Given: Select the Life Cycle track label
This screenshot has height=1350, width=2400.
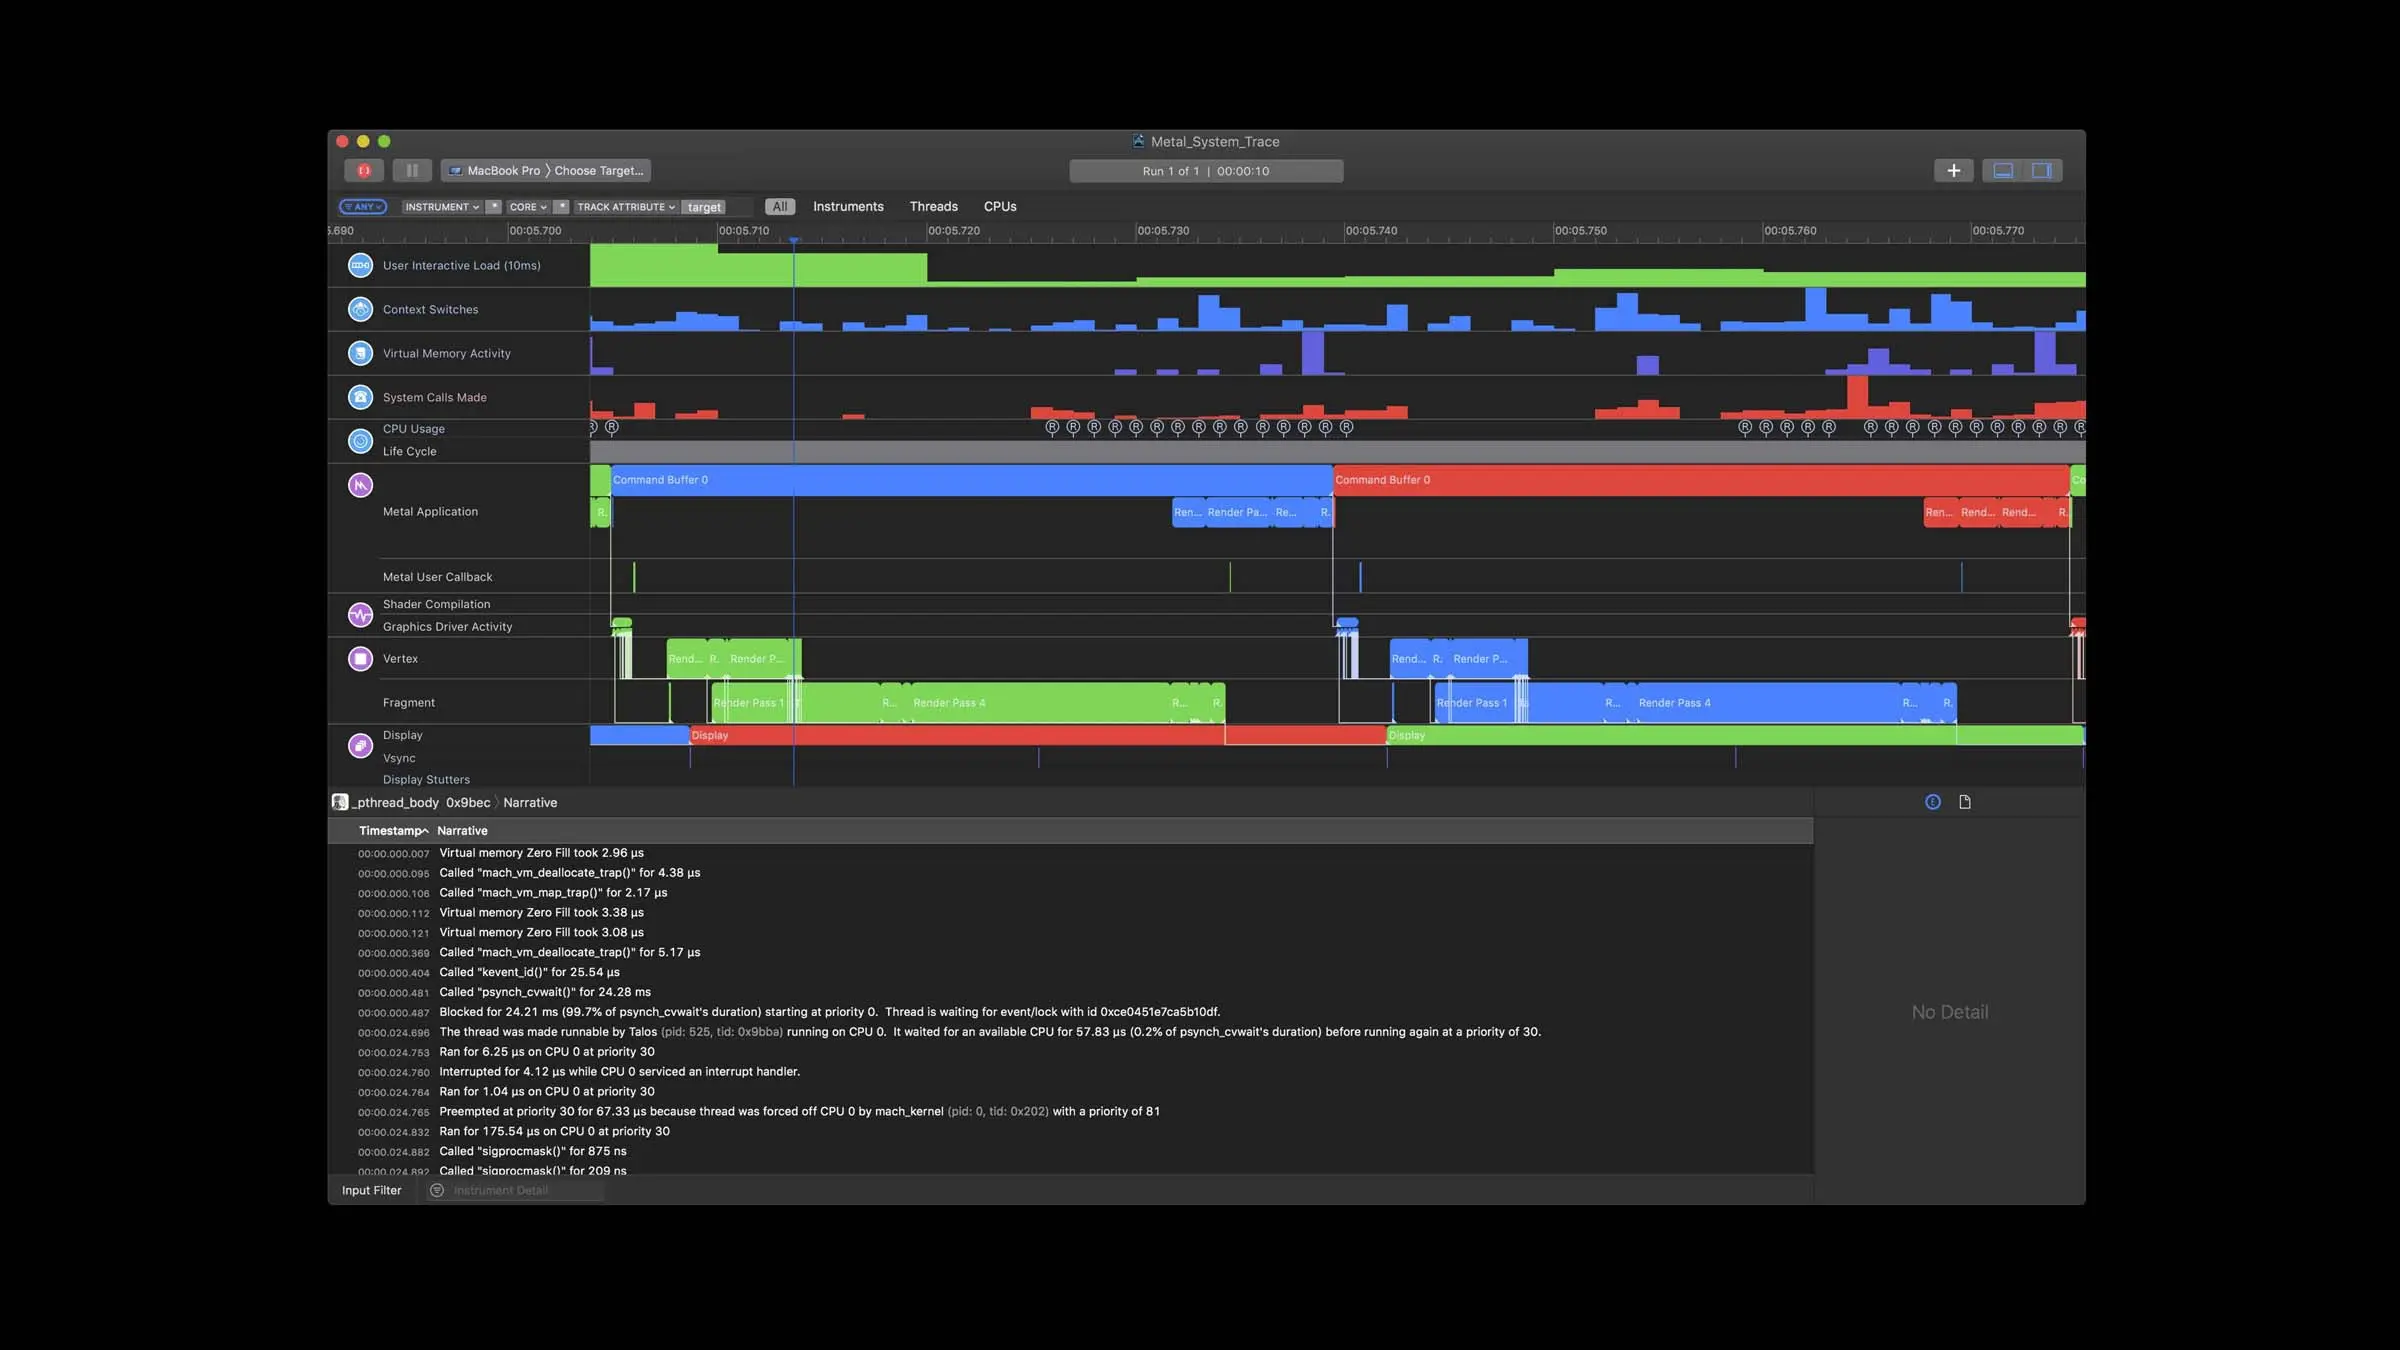Looking at the screenshot, I should coord(409,452).
